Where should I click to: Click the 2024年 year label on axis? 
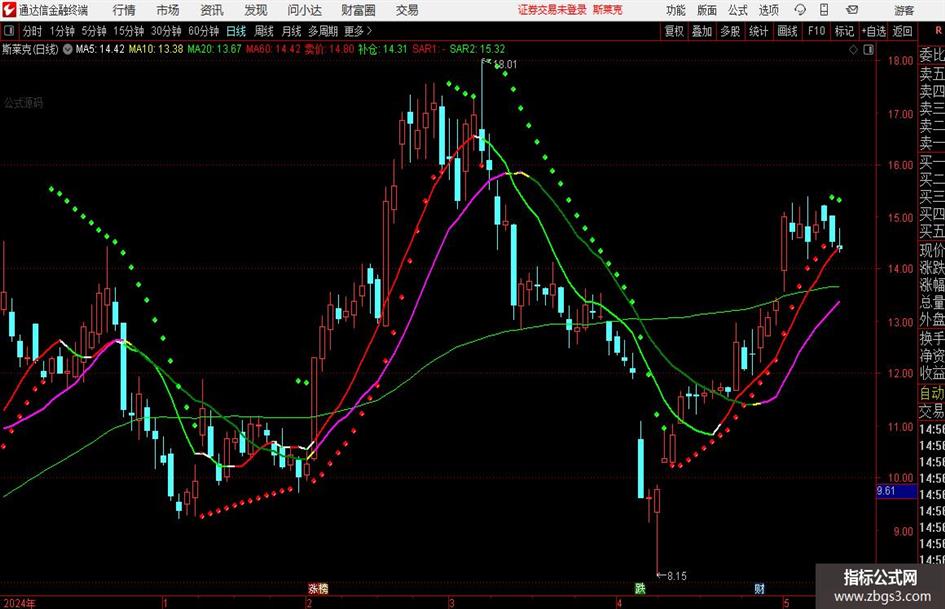(19, 602)
